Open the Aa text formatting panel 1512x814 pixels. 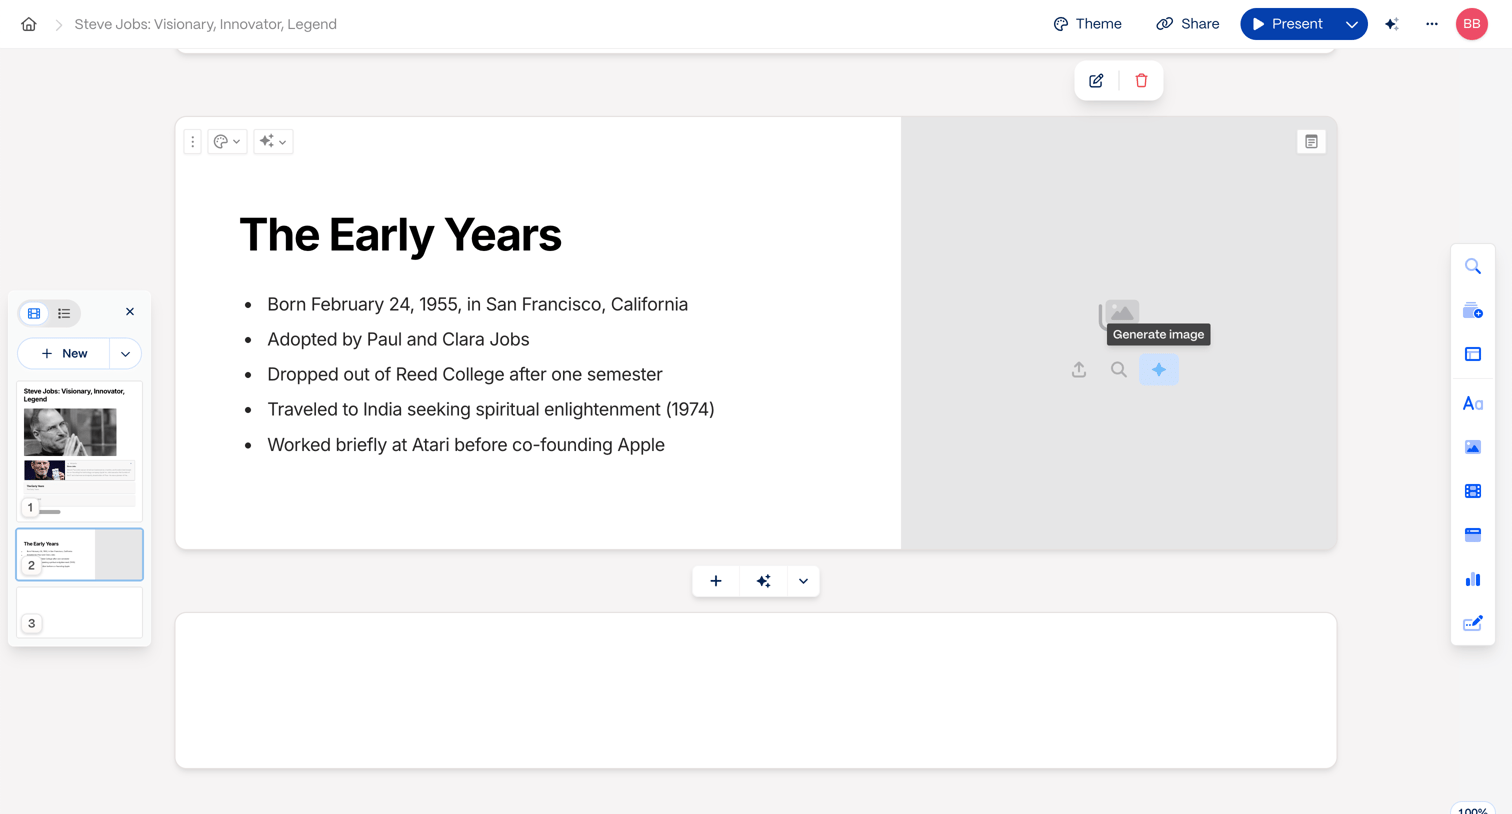pyautogui.click(x=1473, y=404)
